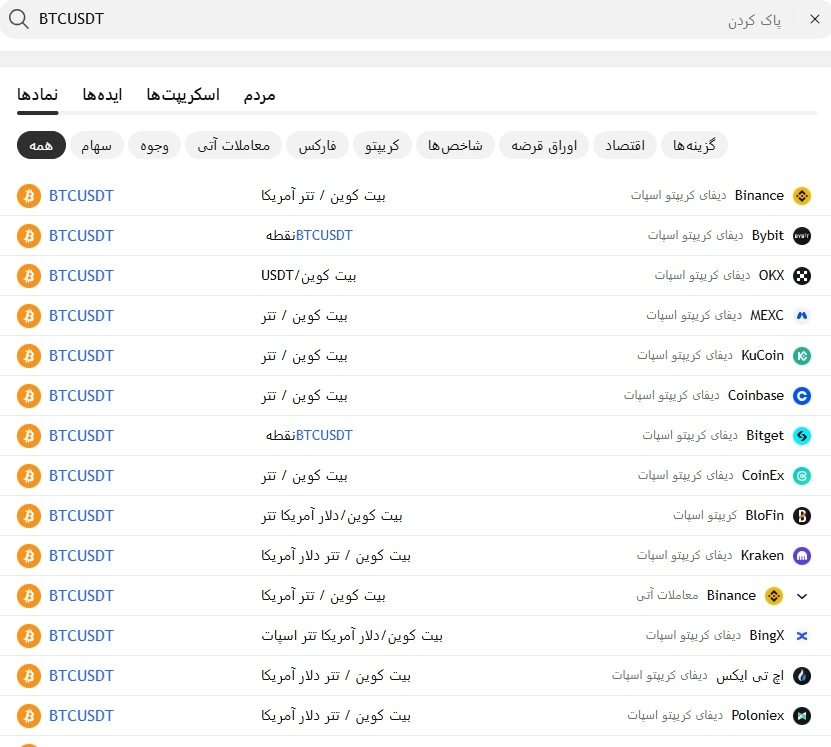This screenshot has width=831, height=747.
Task: Click the BloFin exchange logo
Action: point(802,516)
